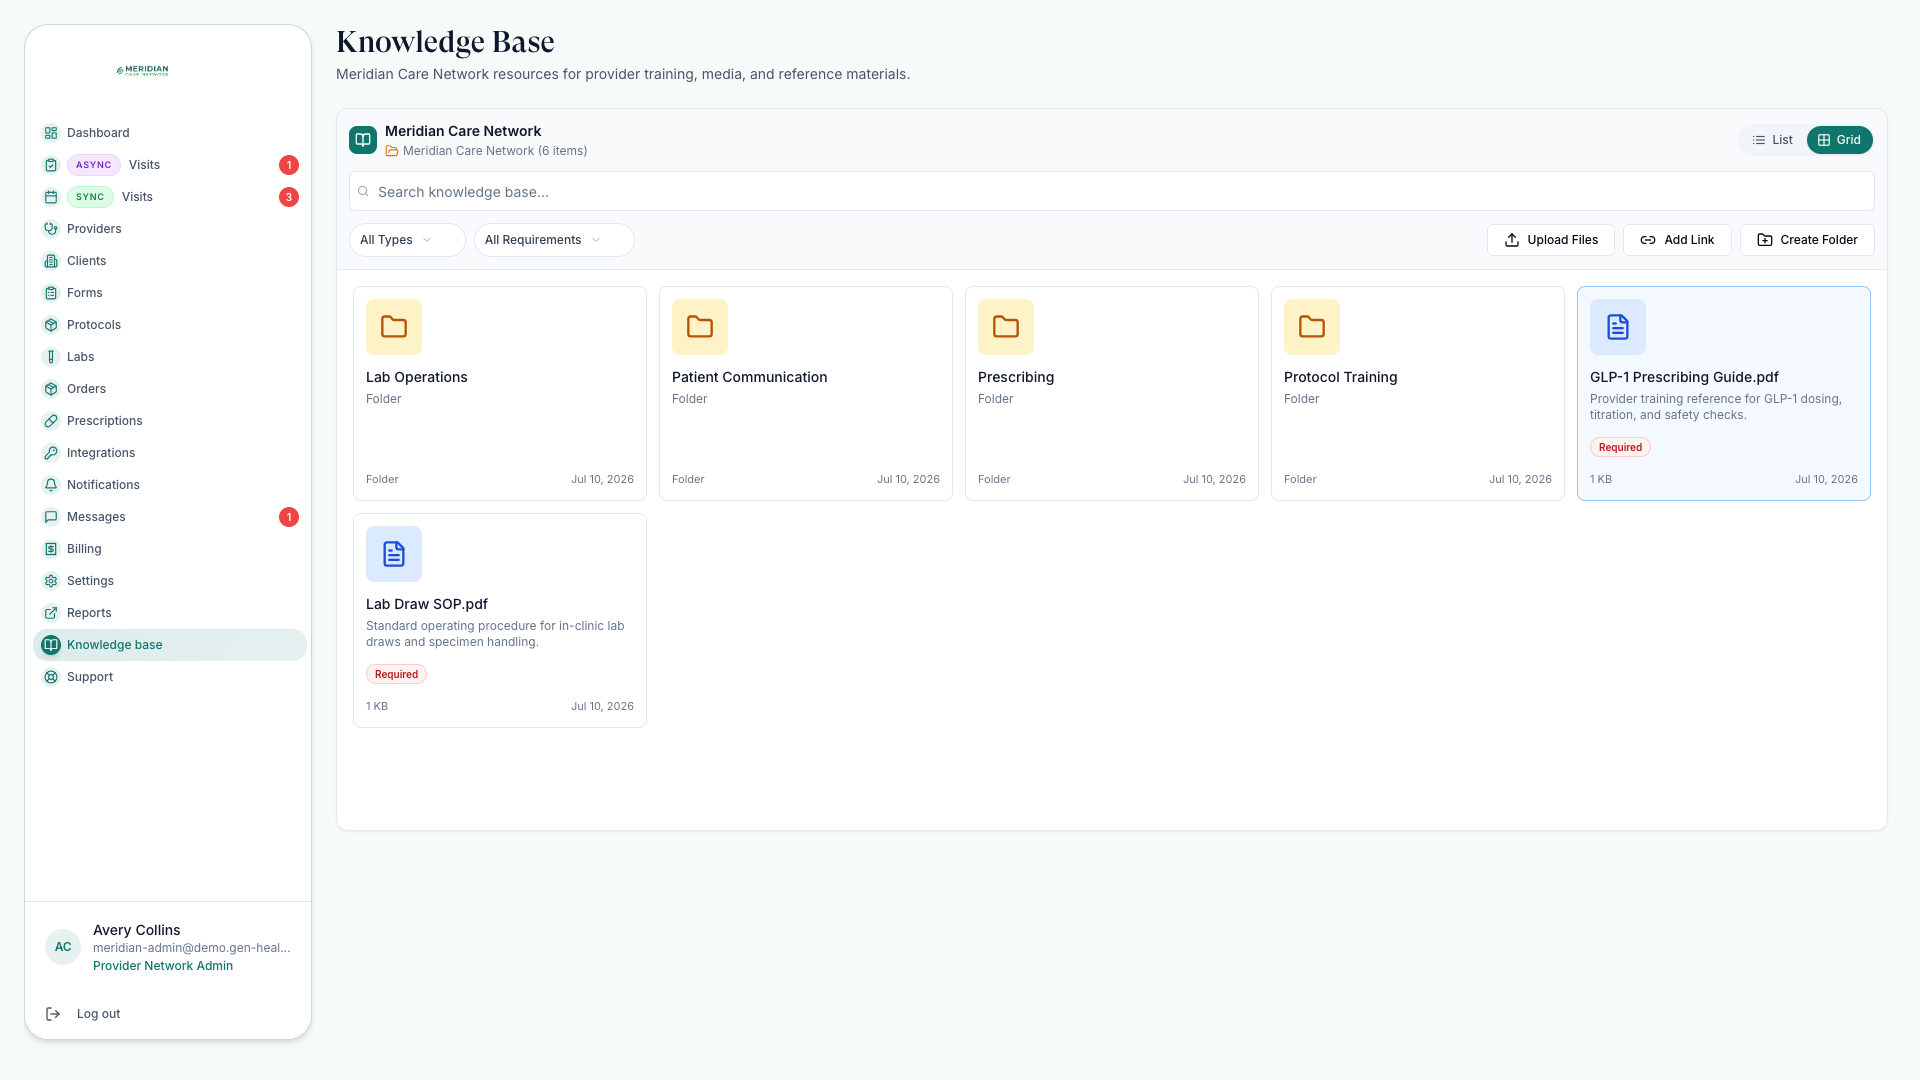Click the Forms clipboard icon

tap(51, 293)
